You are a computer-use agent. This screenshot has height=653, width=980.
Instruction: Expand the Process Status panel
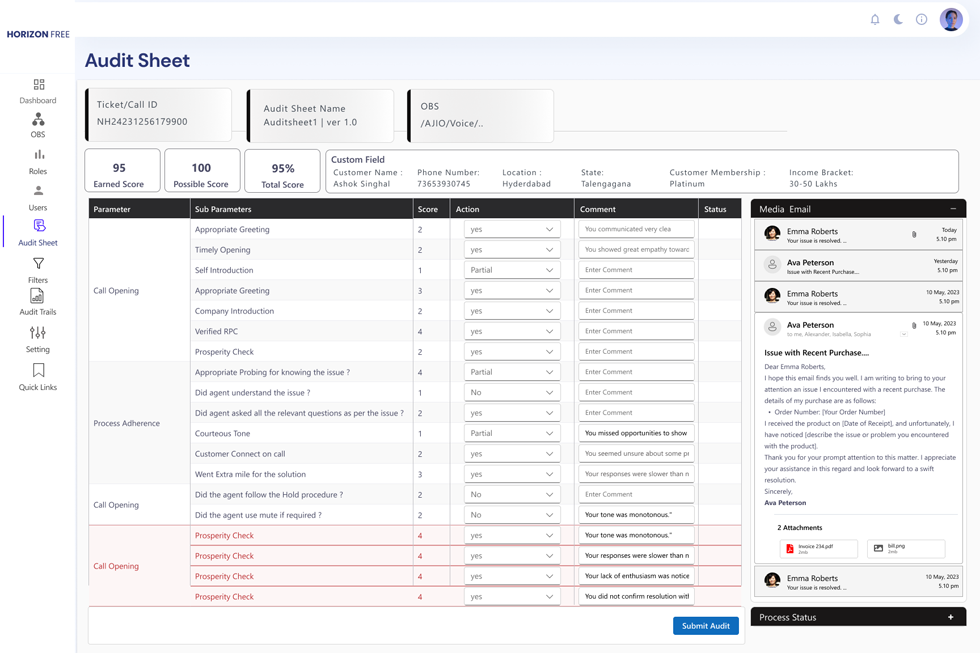pyautogui.click(x=950, y=618)
